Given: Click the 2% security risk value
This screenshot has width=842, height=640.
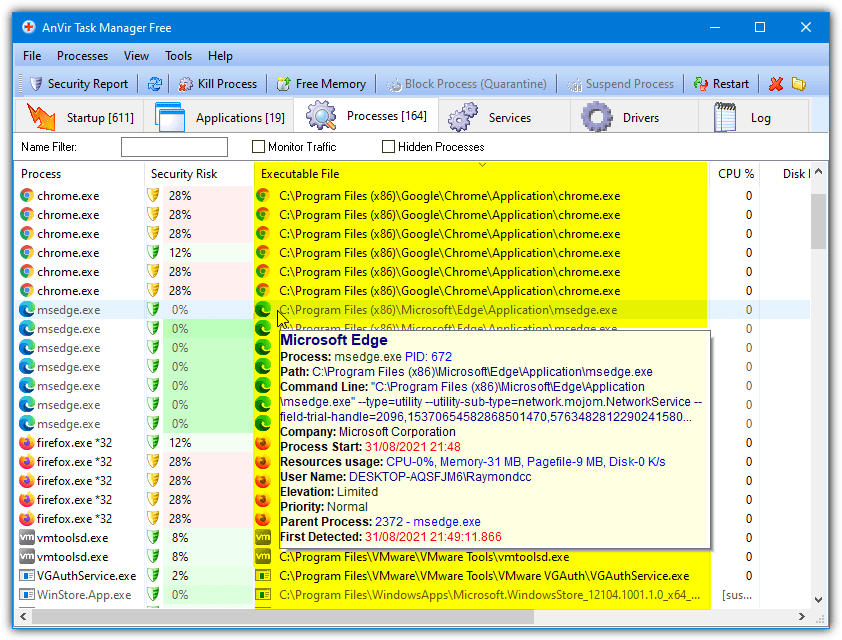Looking at the screenshot, I should click(180, 576).
